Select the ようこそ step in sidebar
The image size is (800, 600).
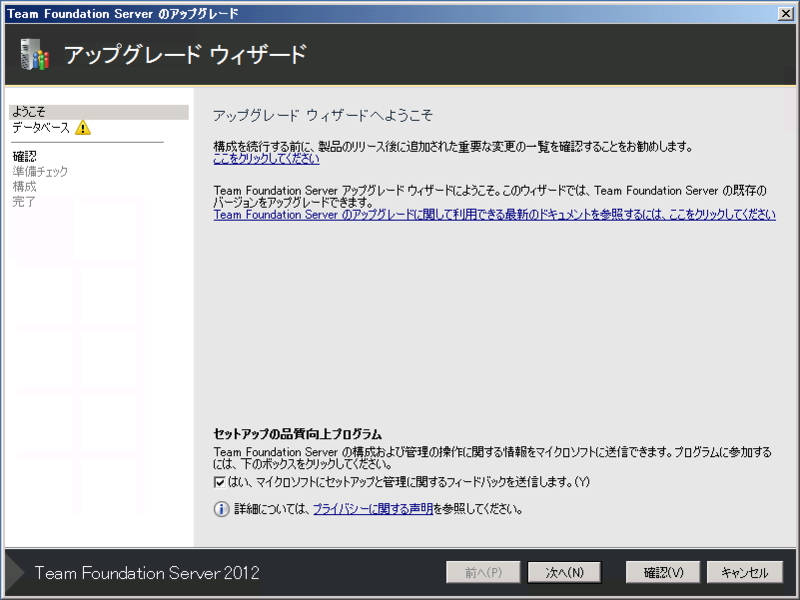point(99,112)
